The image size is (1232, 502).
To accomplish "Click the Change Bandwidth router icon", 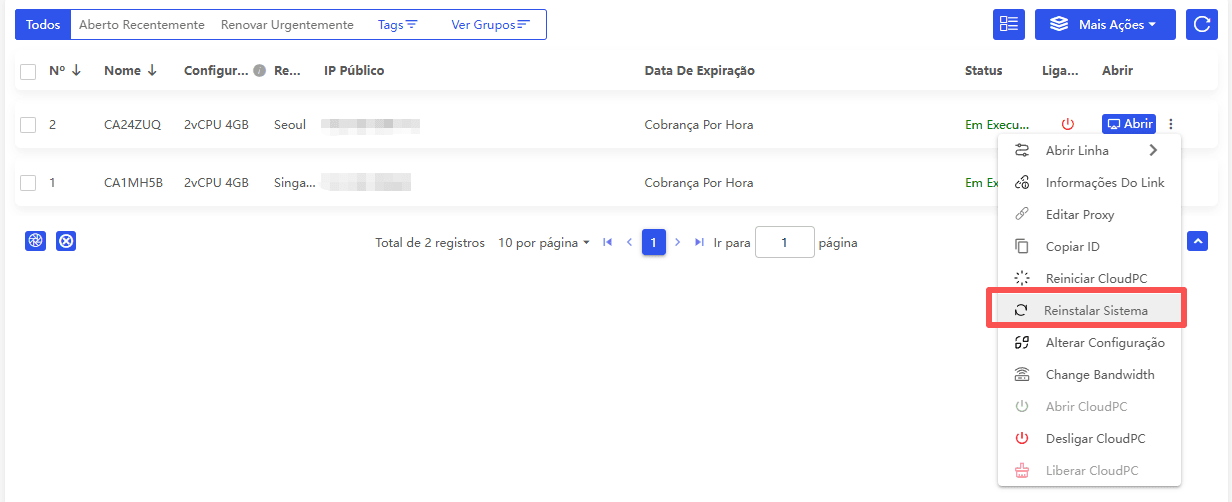I will pyautogui.click(x=1022, y=375).
